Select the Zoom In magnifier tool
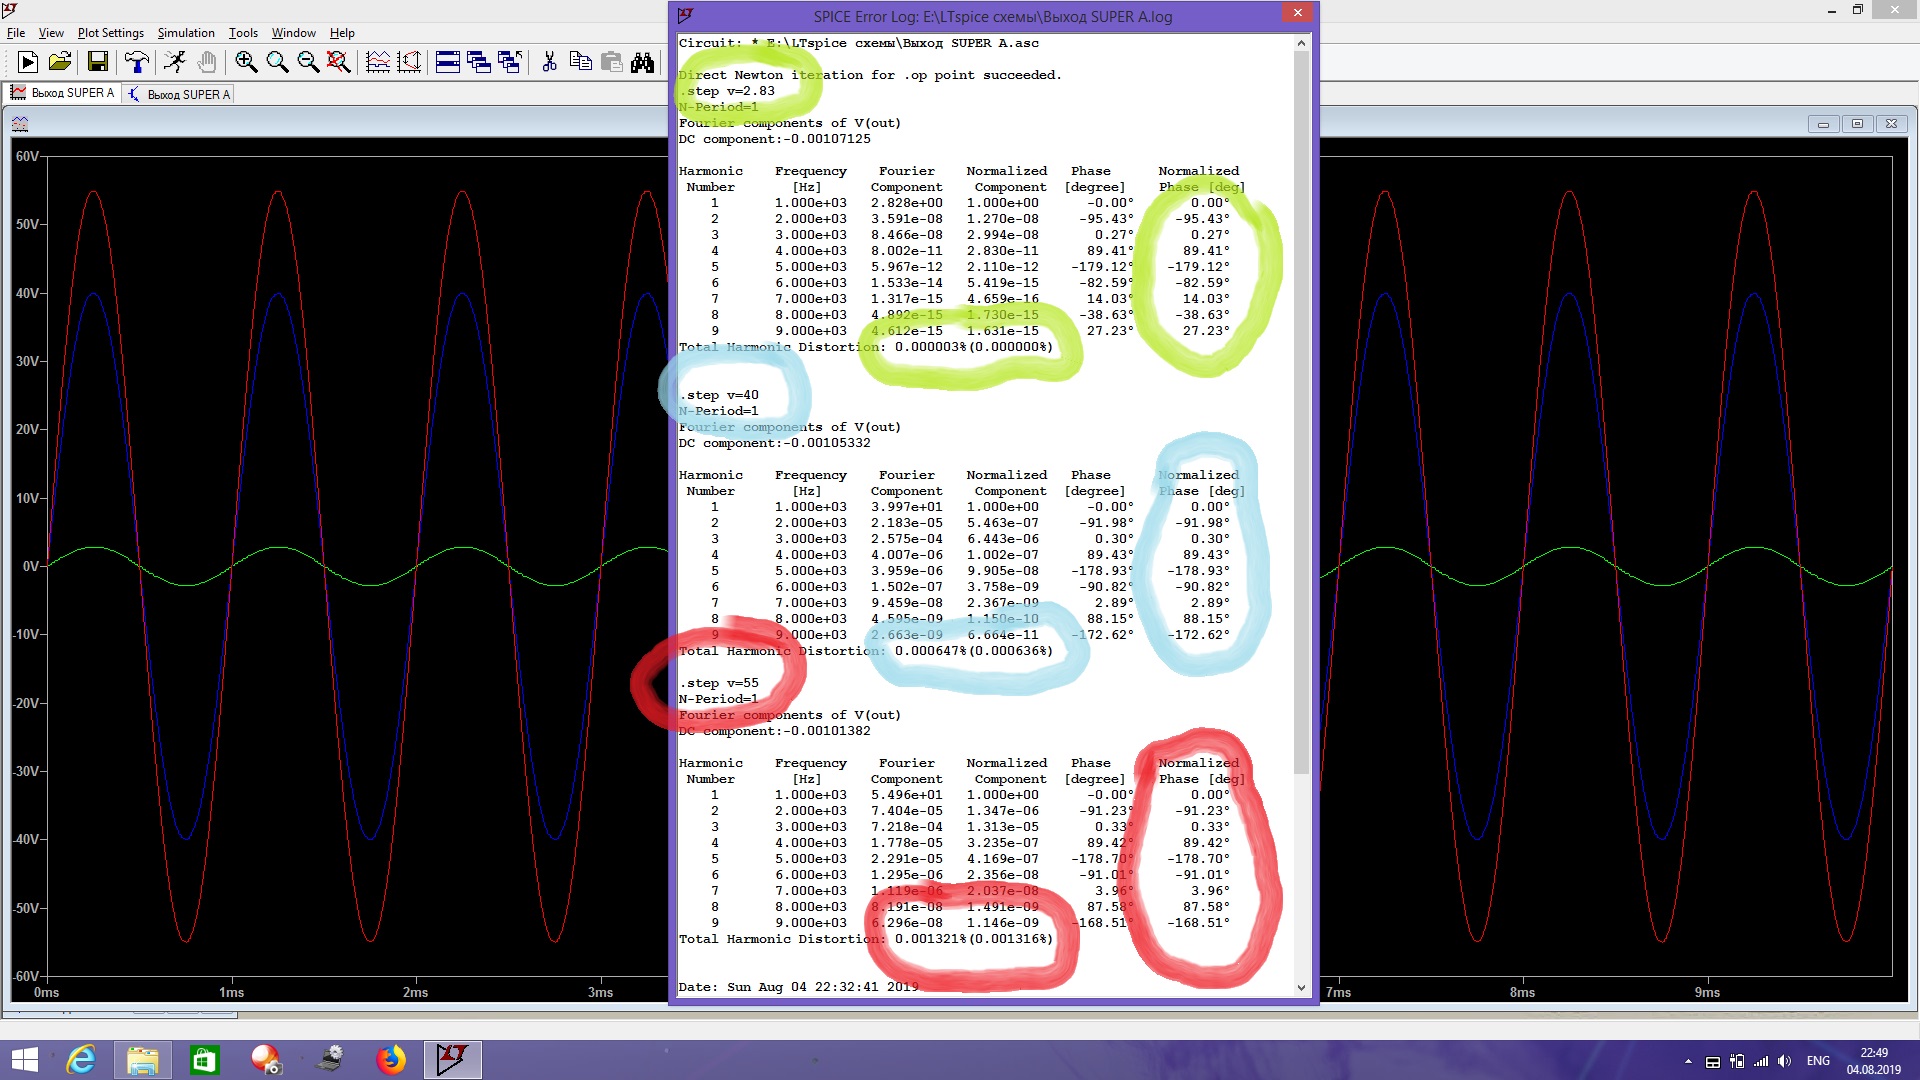Screen dimensions: 1920x1080 (x=246, y=62)
